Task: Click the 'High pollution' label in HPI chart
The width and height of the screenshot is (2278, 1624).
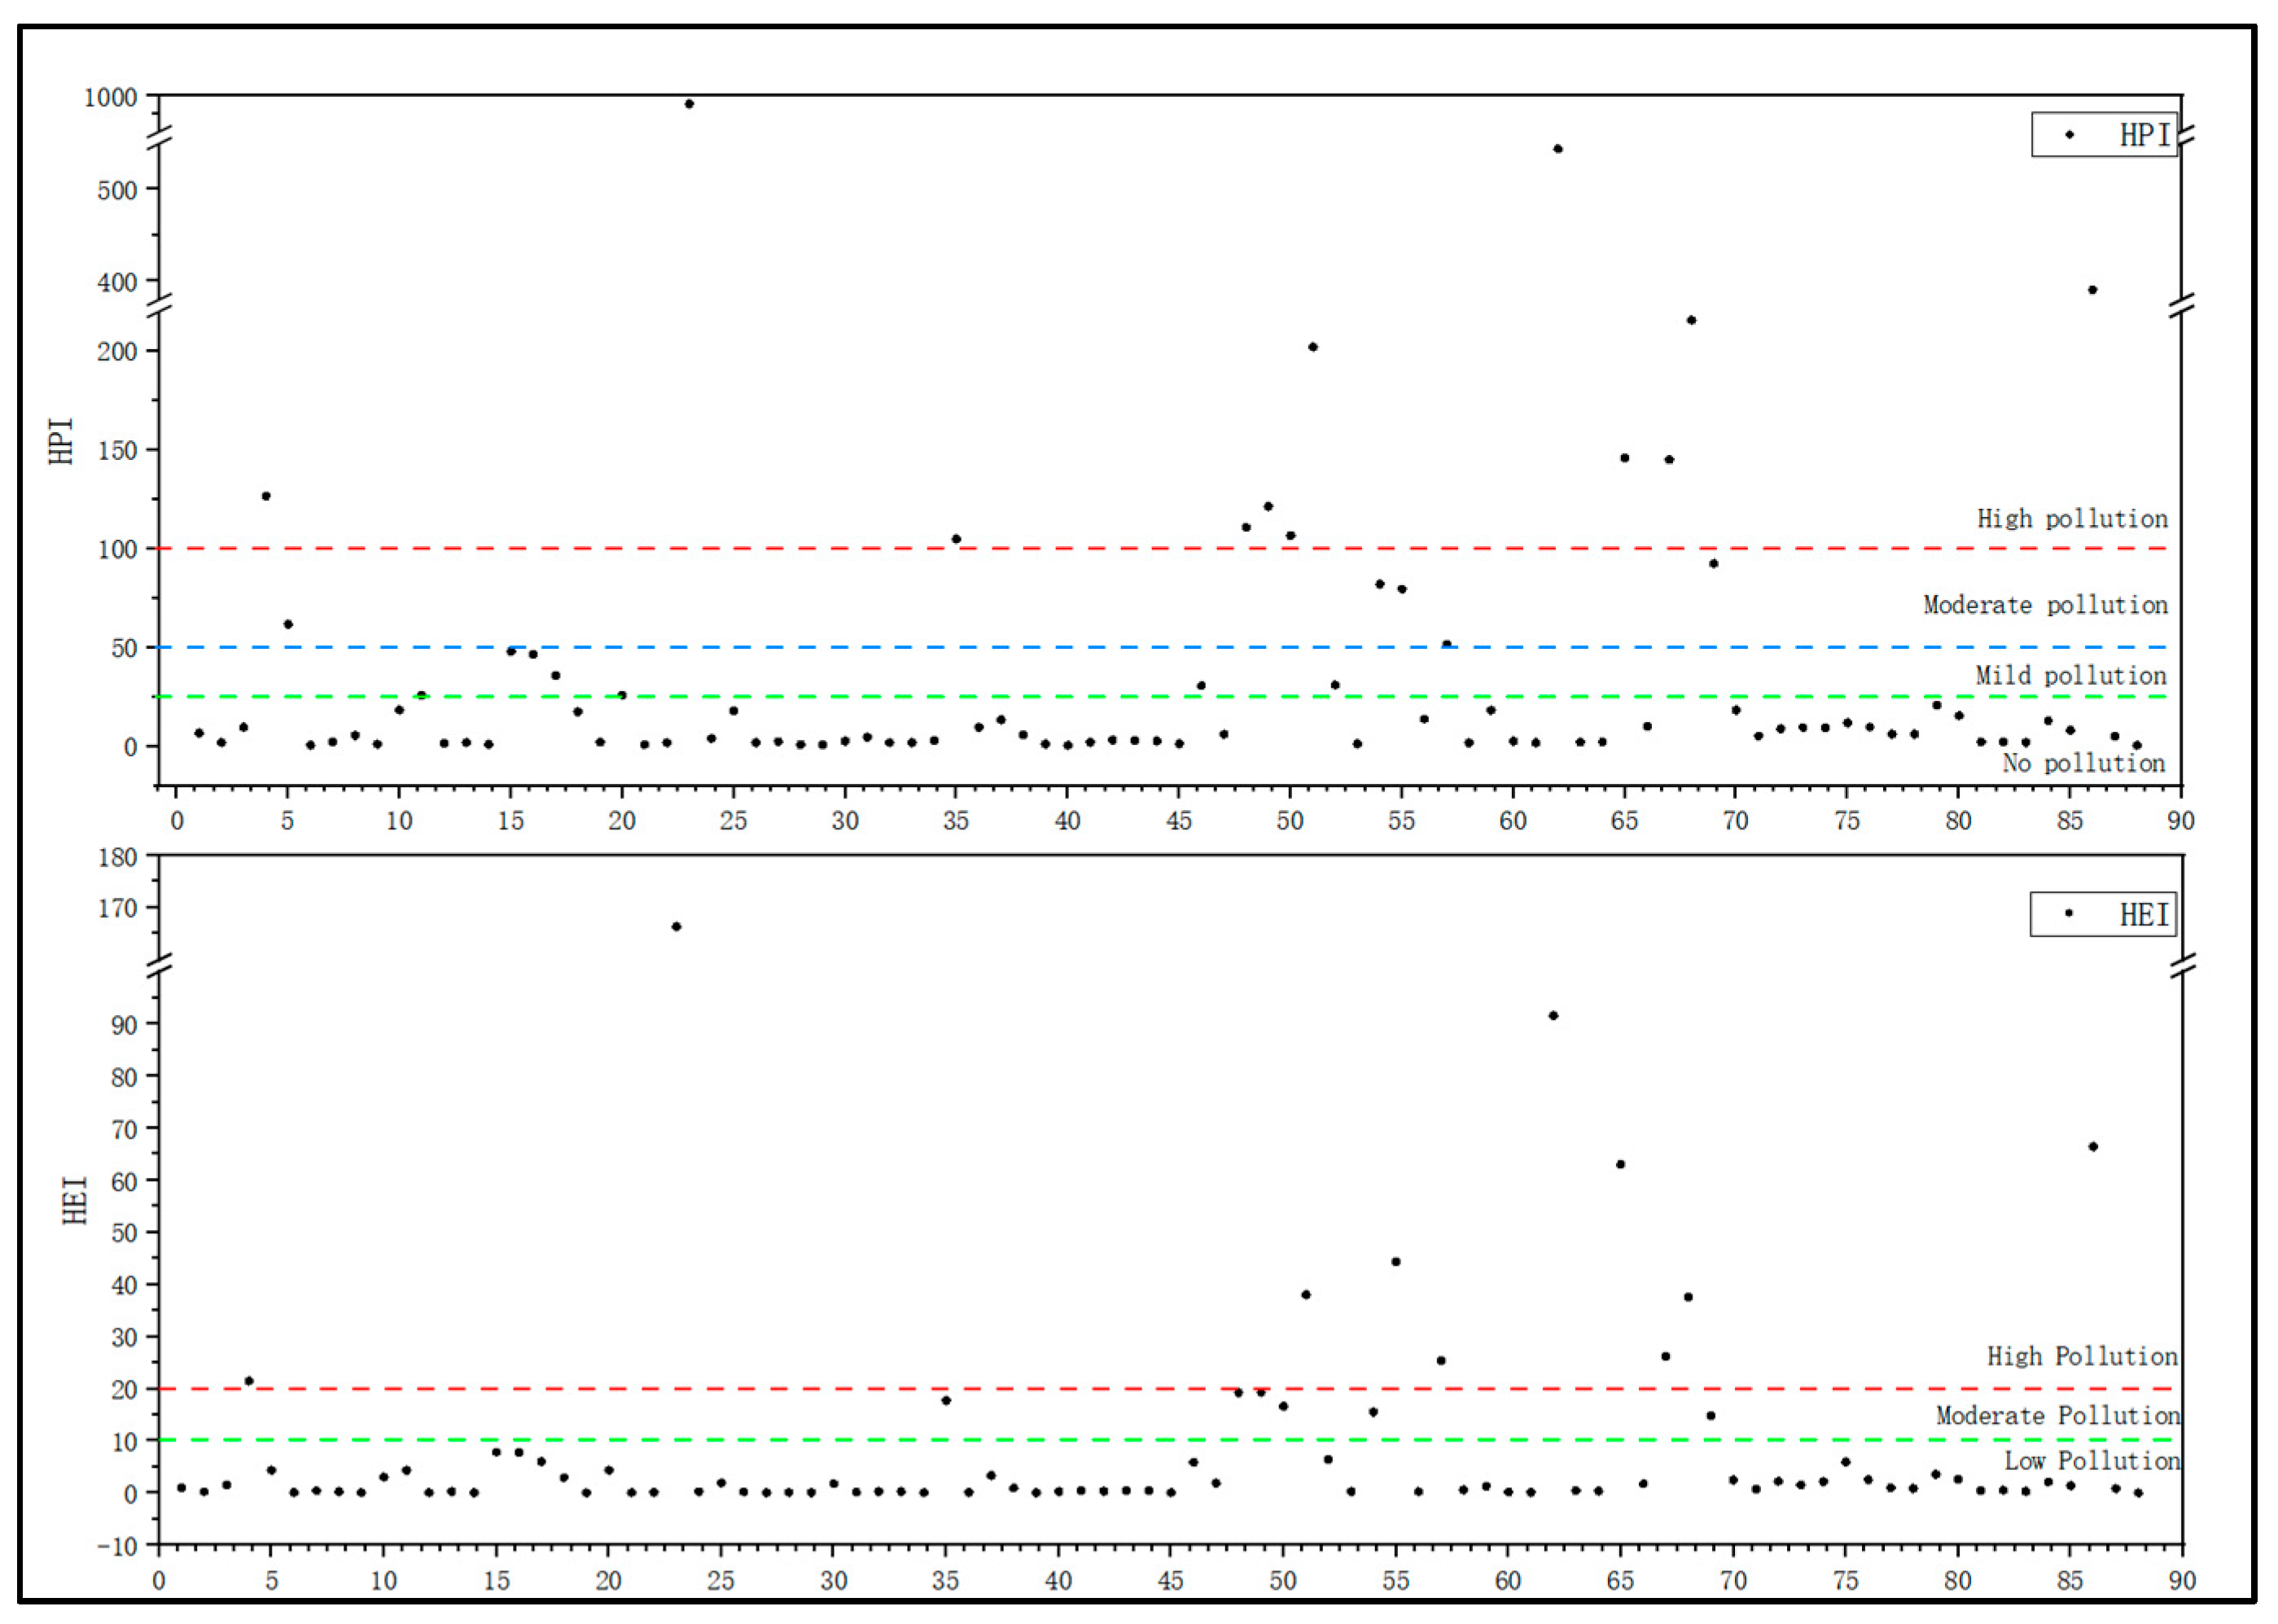Action: pos(2072,519)
